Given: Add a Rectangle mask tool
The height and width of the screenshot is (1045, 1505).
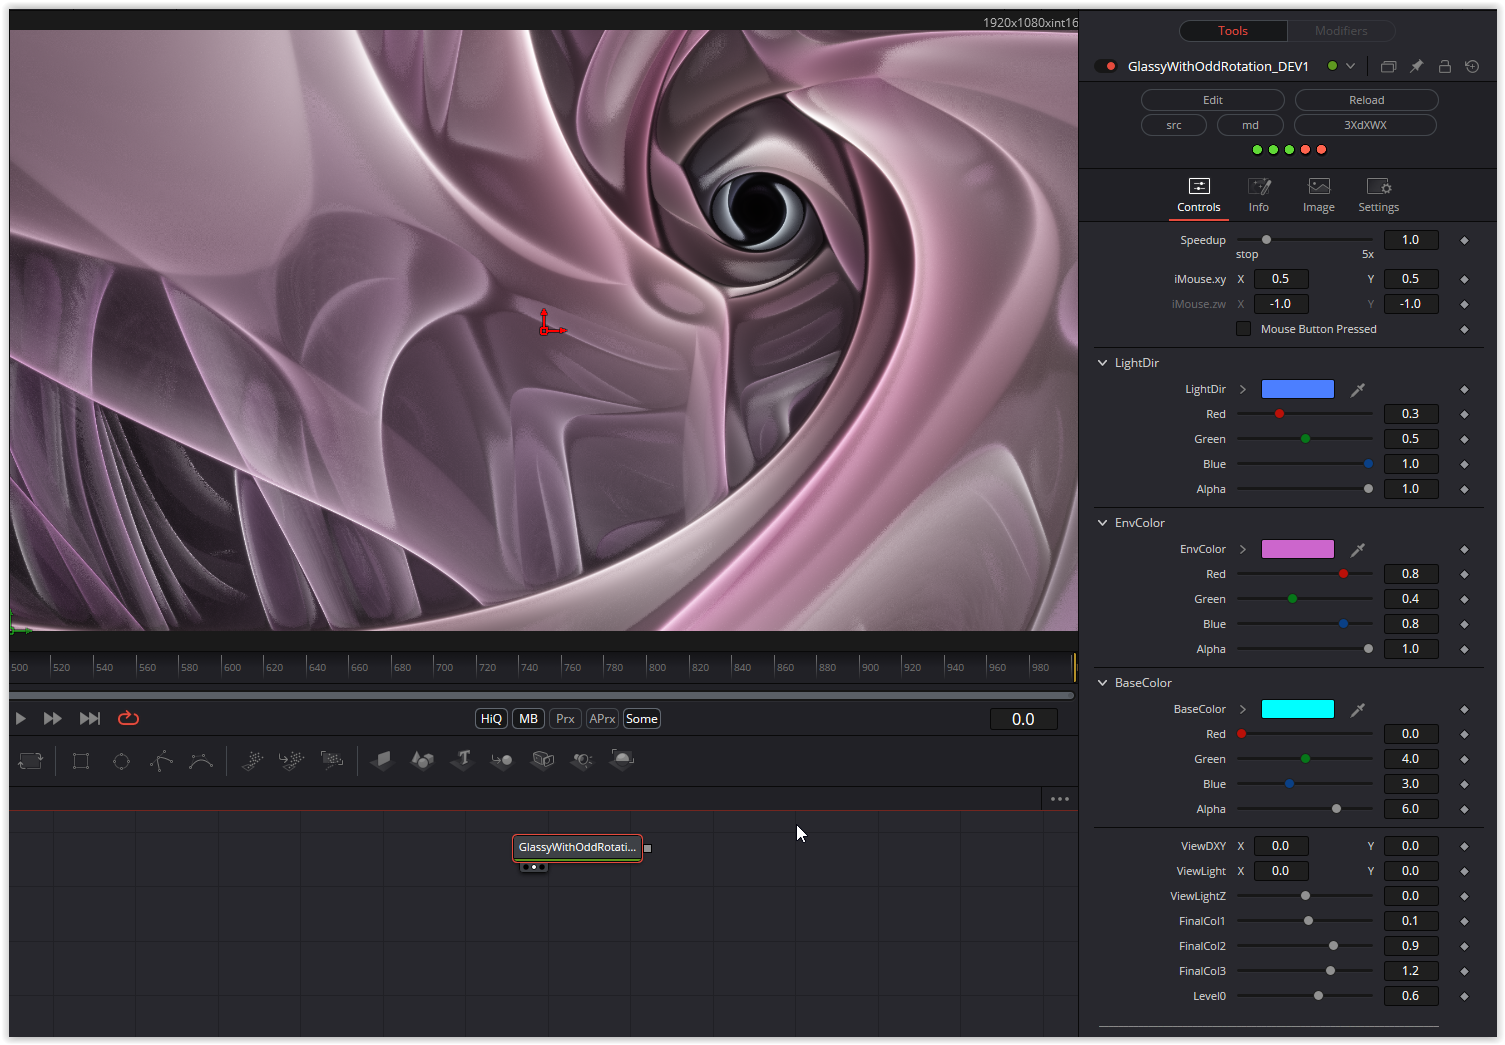Looking at the screenshot, I should click(81, 761).
